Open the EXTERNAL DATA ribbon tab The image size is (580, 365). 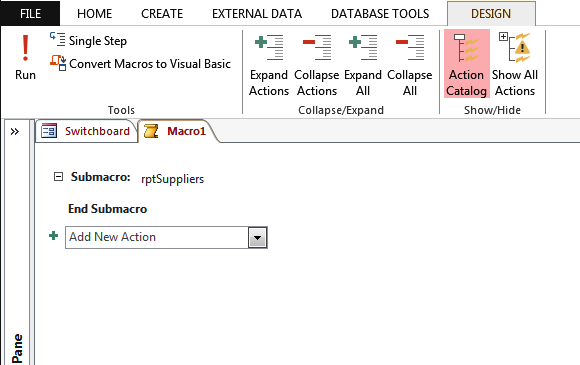coord(257,14)
